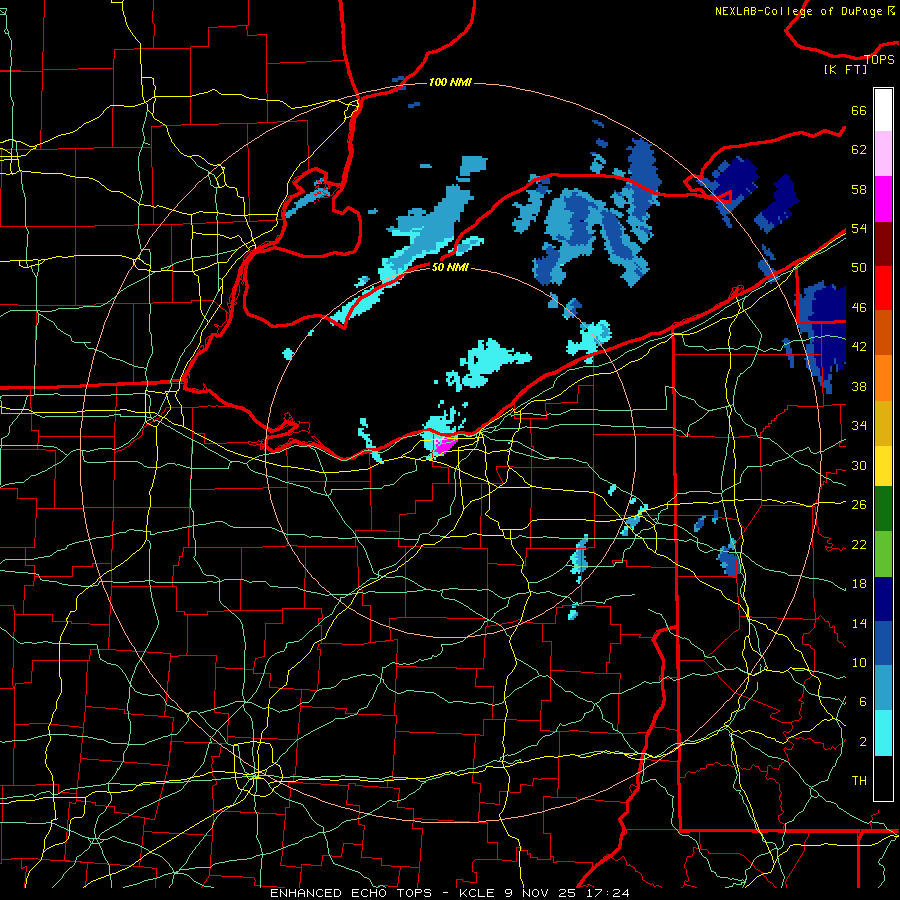Click the navy blue legend swatch
Screen dimensions: 900x900
pos(883,599)
